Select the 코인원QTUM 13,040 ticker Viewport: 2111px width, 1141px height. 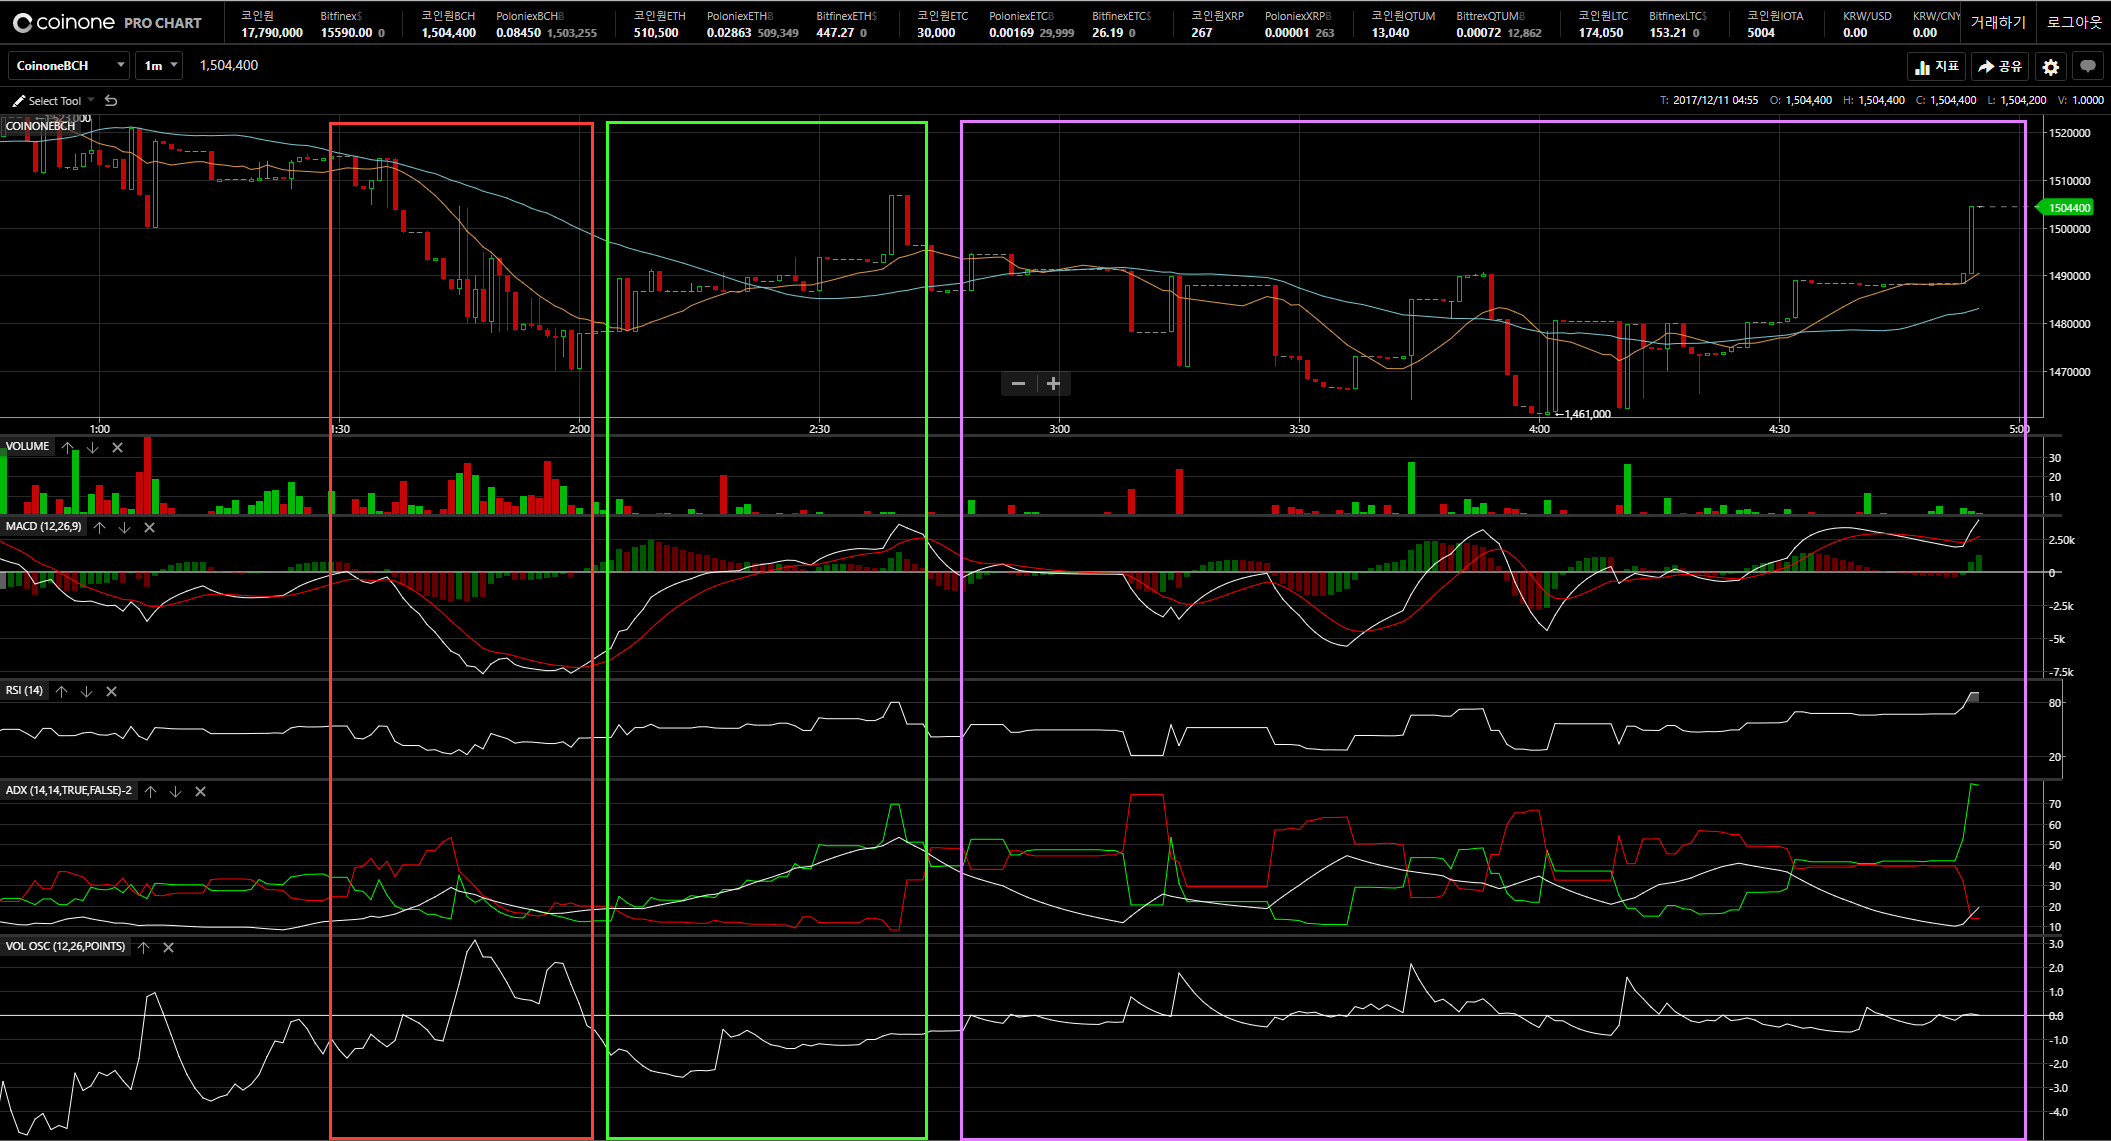pos(1403,24)
